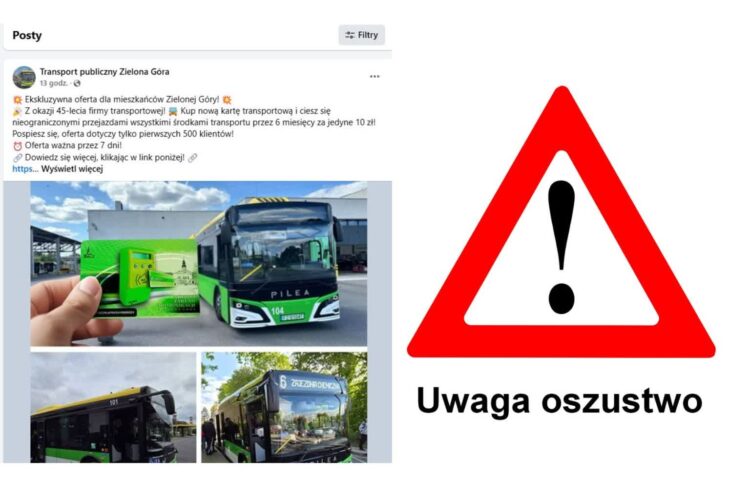Click the black exclamation mark inside the triangle
Viewport: 750px width, 500px height.
[561, 246]
